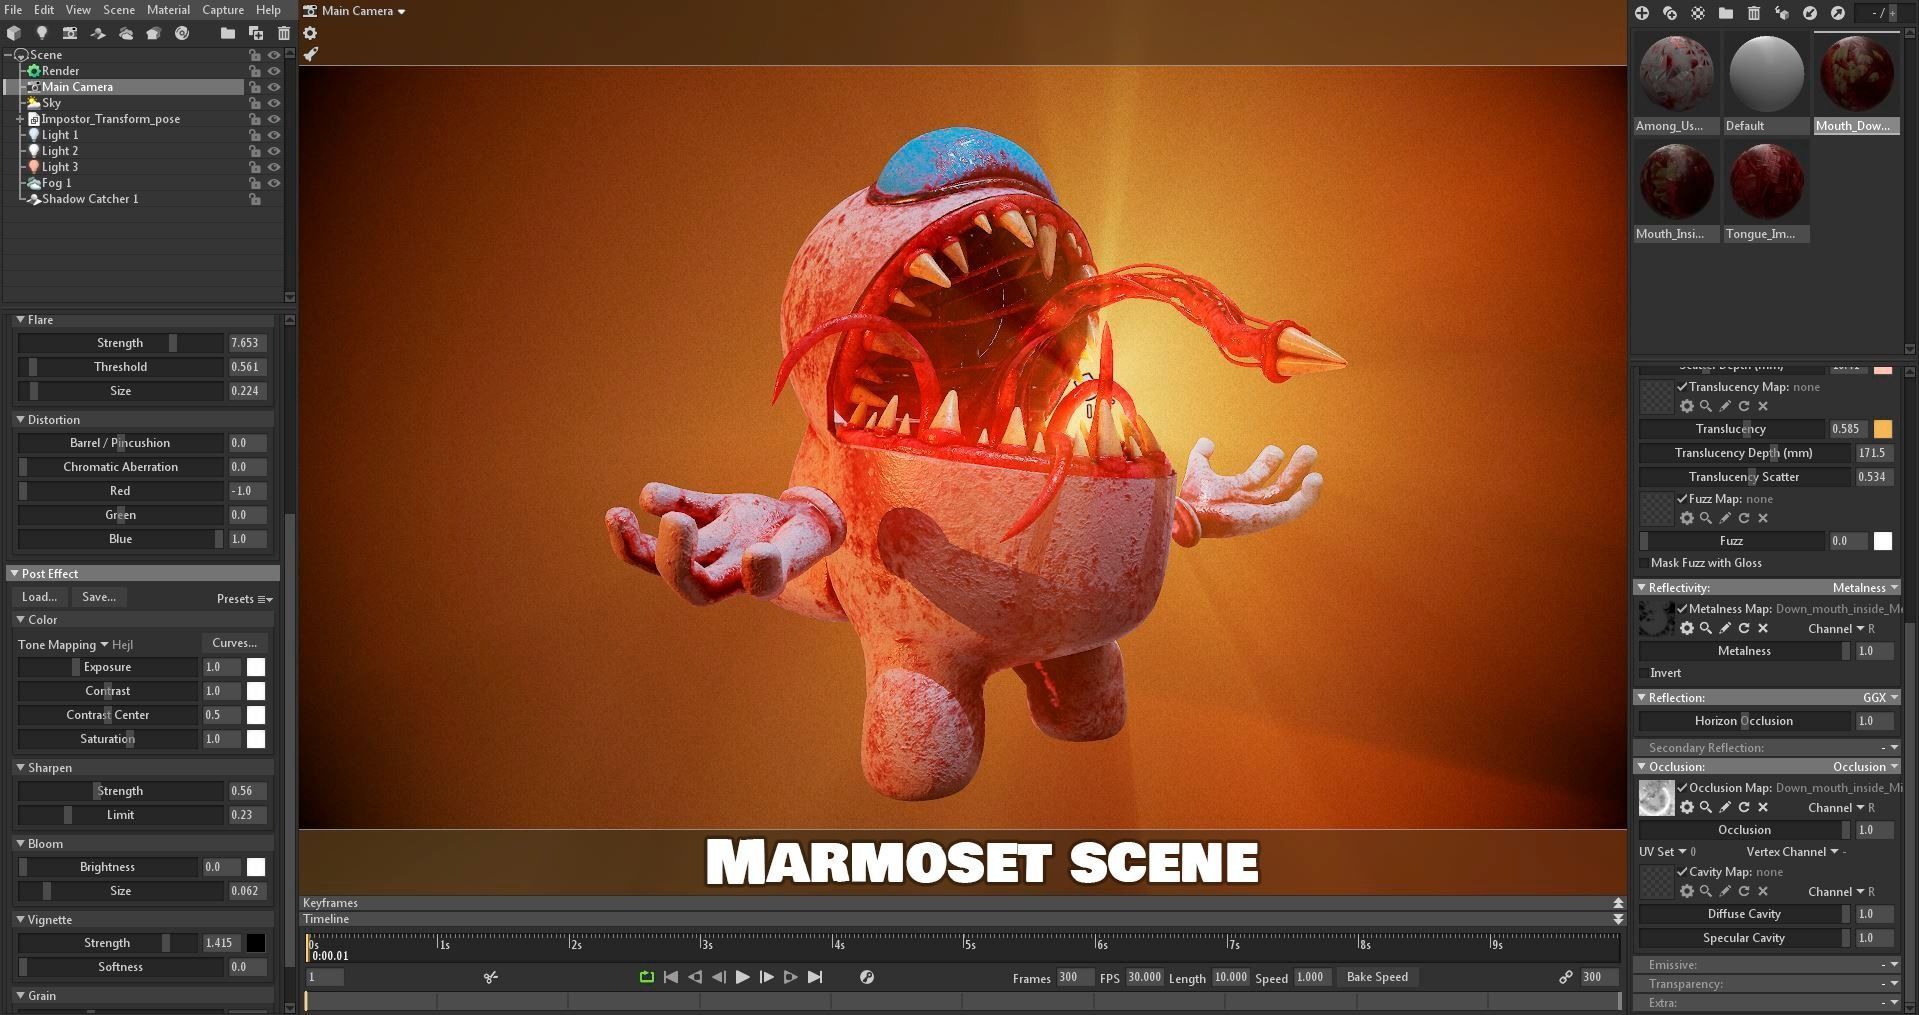The image size is (1919, 1015).
Task: Duplicate the selected material
Action: 1670,13
